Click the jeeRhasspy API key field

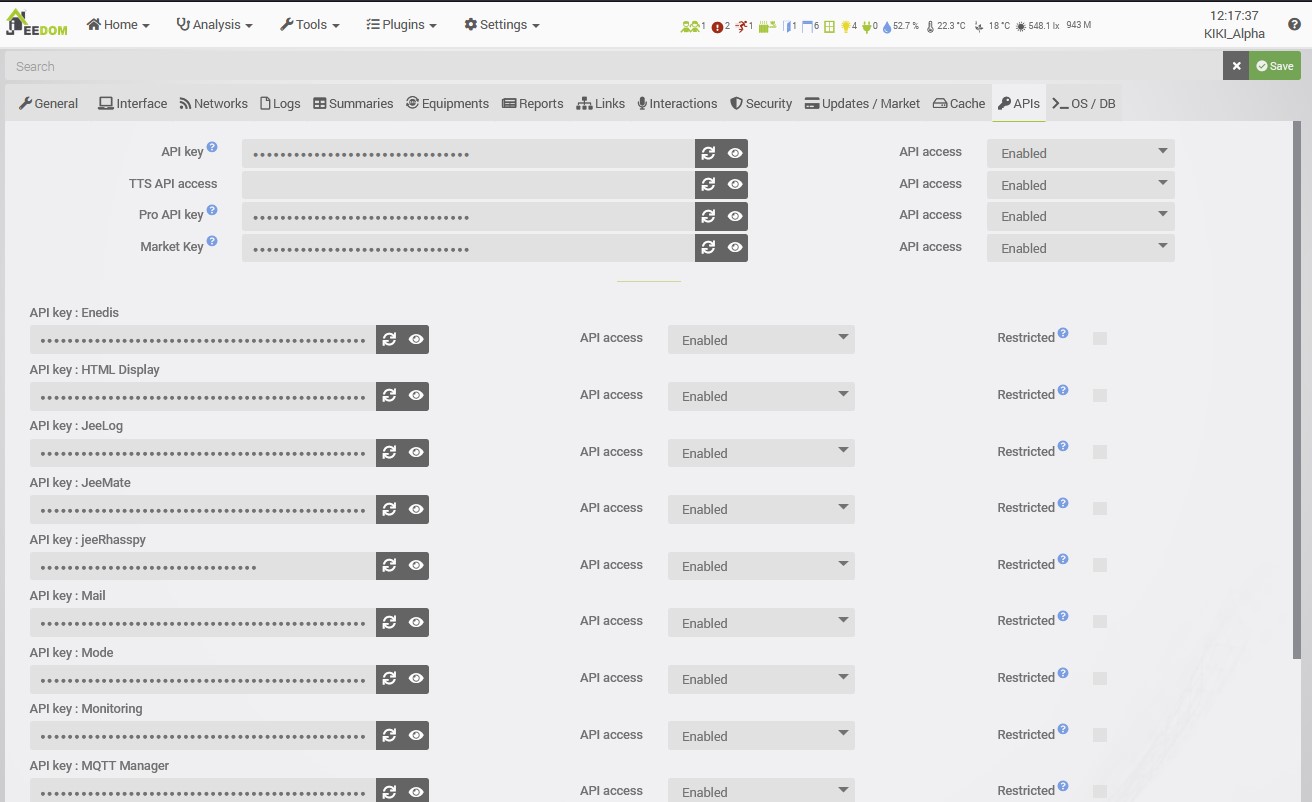pos(203,566)
